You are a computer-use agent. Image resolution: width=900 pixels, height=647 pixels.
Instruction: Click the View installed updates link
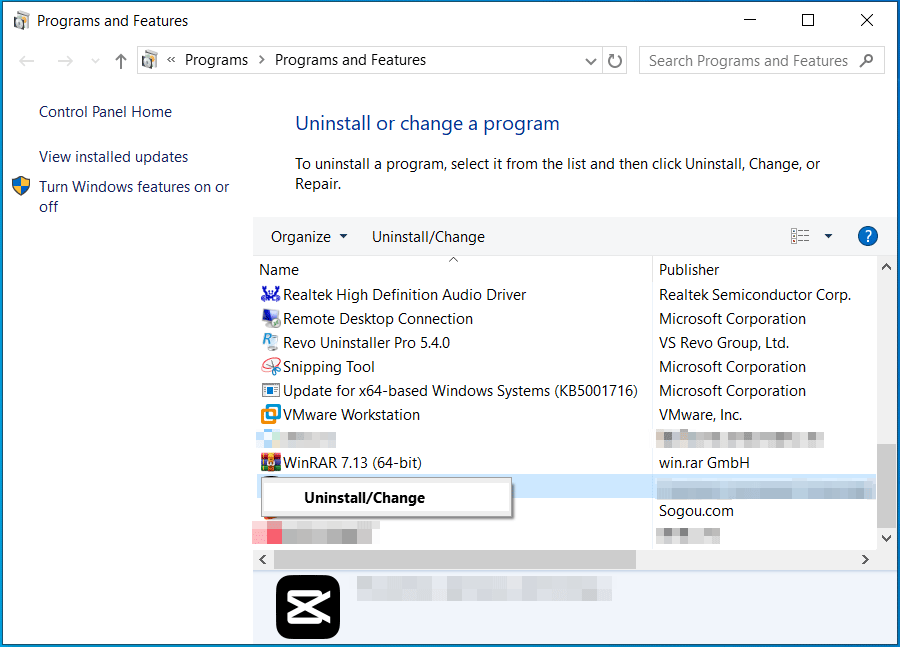point(112,157)
